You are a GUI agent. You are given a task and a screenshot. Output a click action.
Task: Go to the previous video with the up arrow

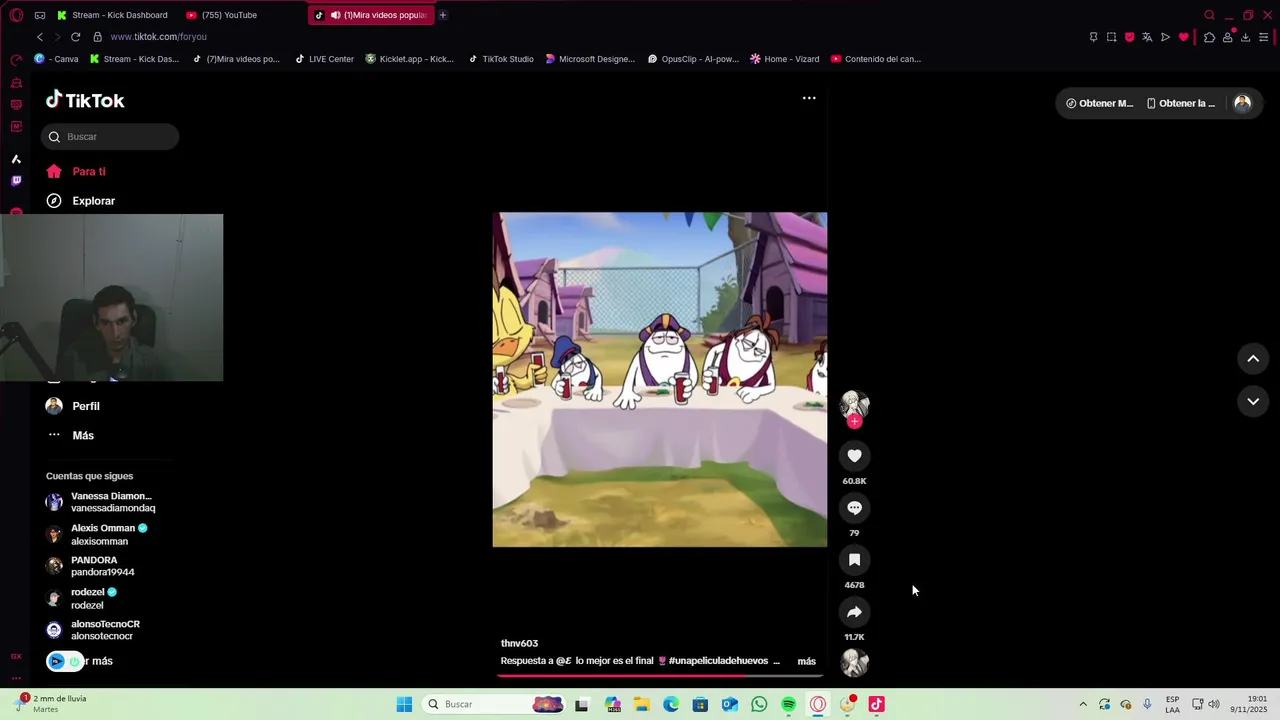point(1253,359)
